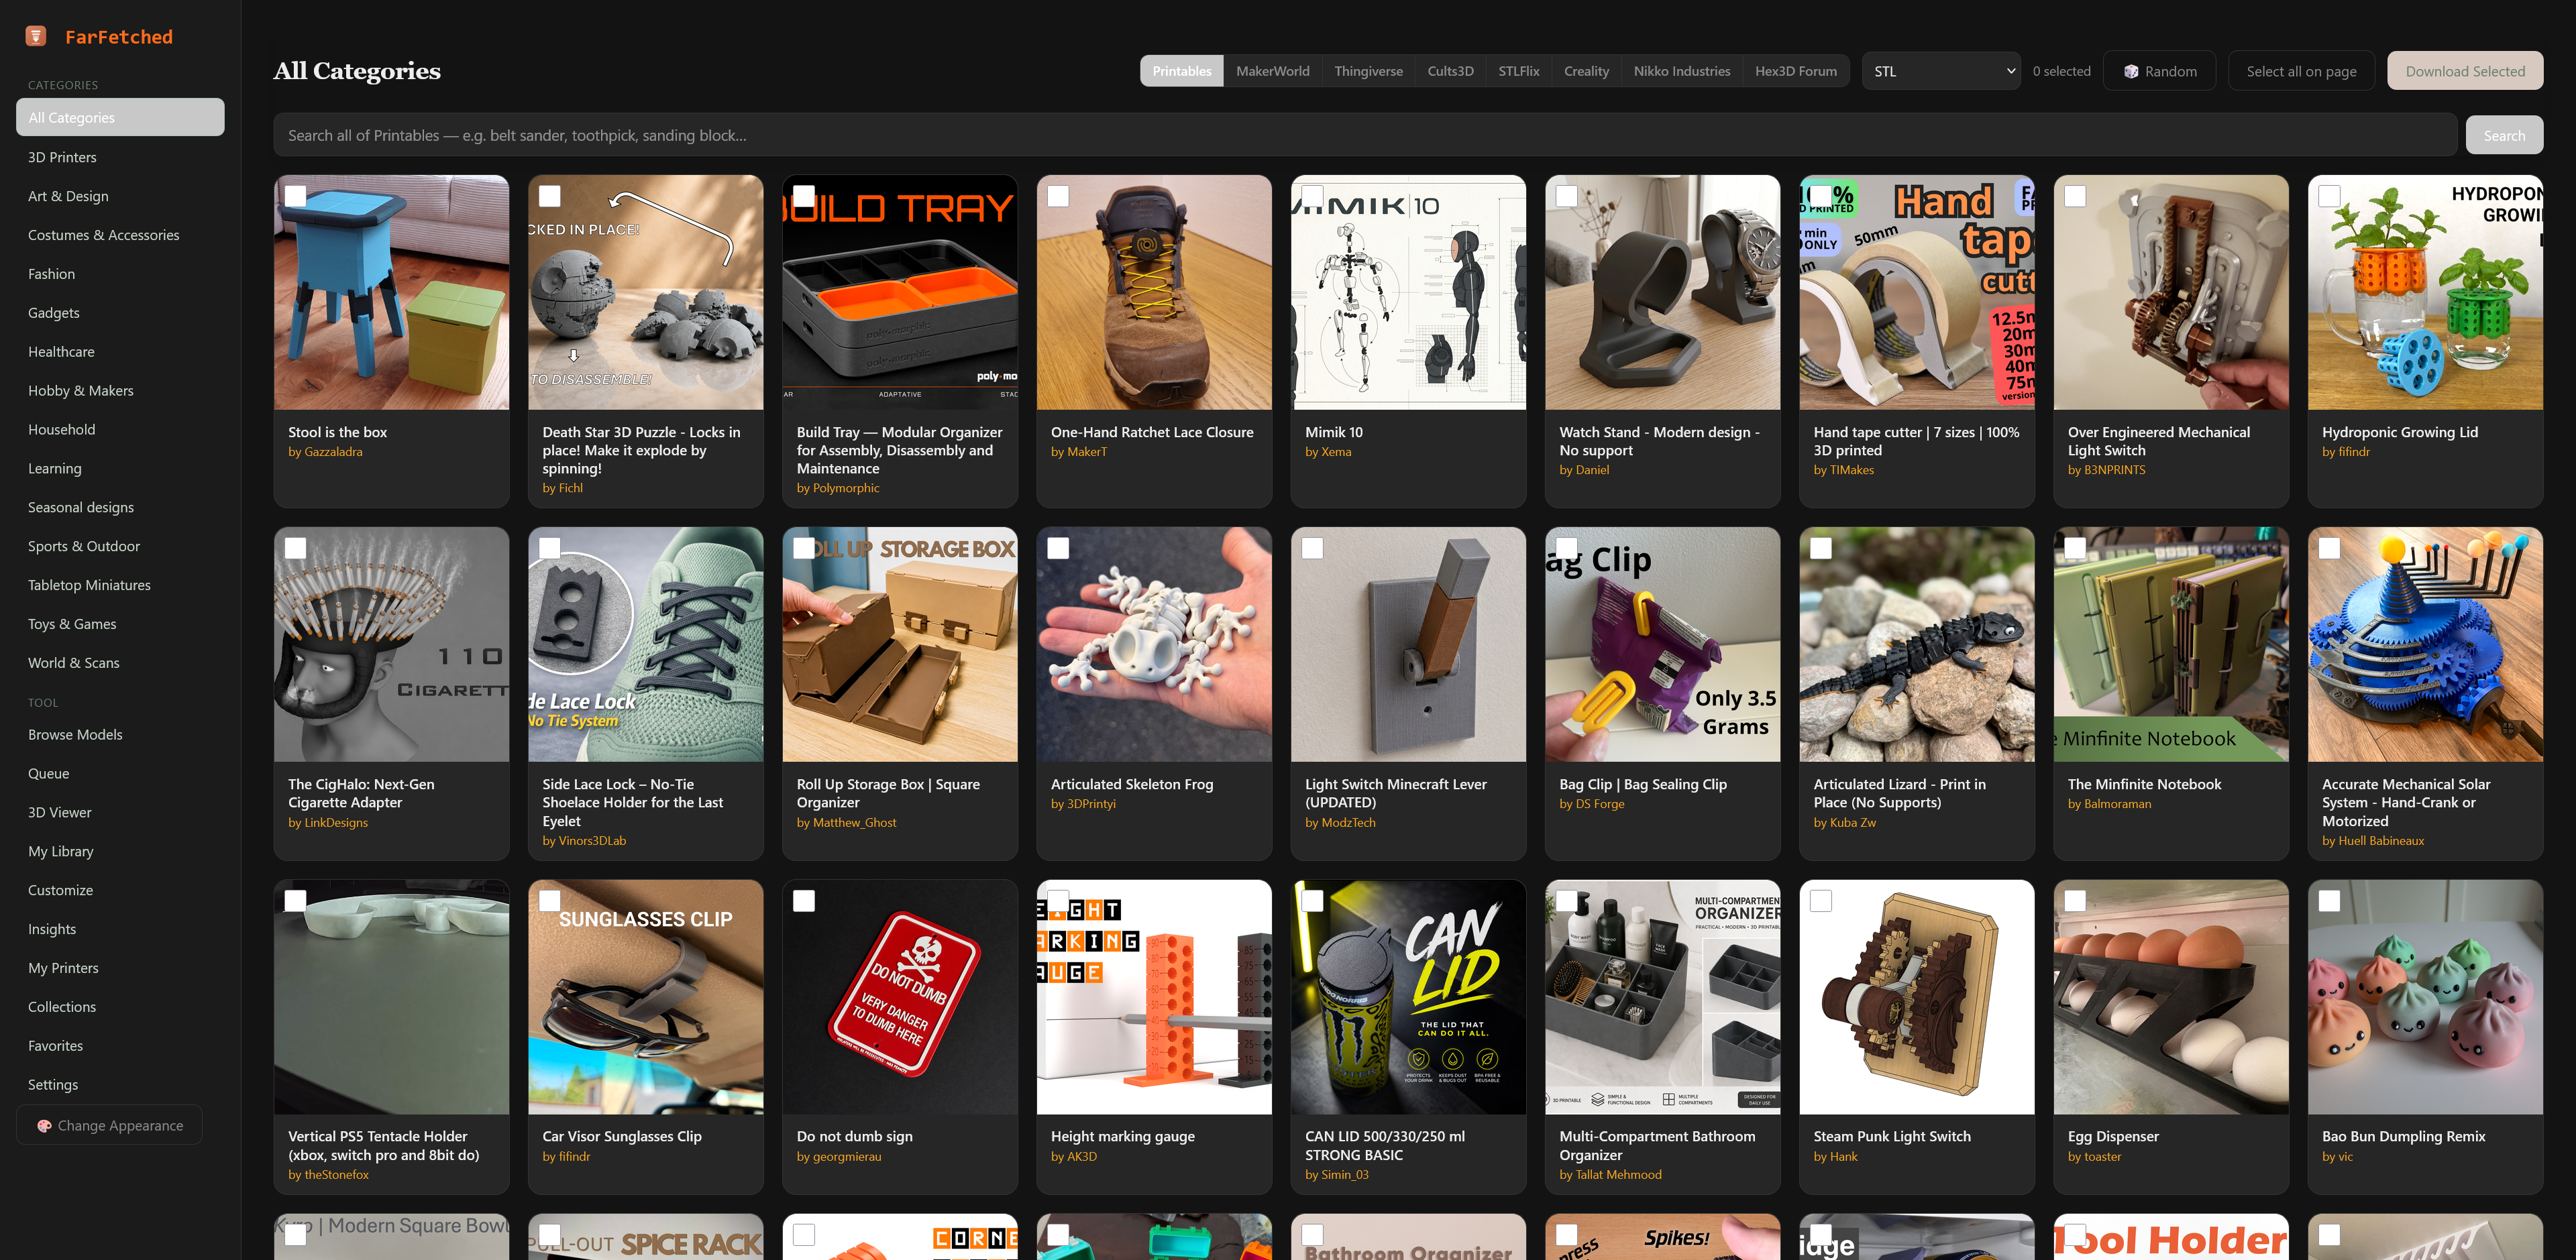
Task: Switch to the Creality source tab
Action: click(1586, 71)
